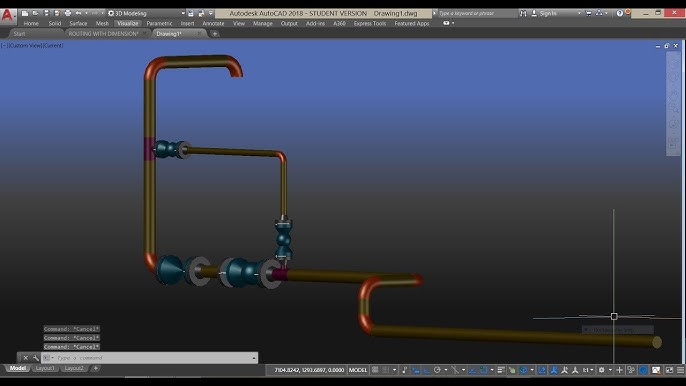
Task: Open the AutoCAD application menu logo
Action: [7, 16]
